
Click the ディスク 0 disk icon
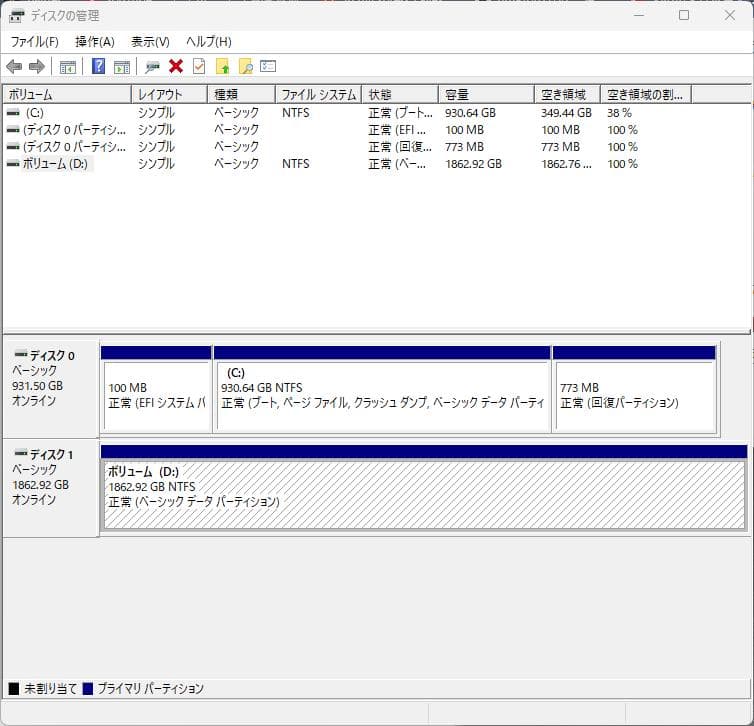[21, 354]
